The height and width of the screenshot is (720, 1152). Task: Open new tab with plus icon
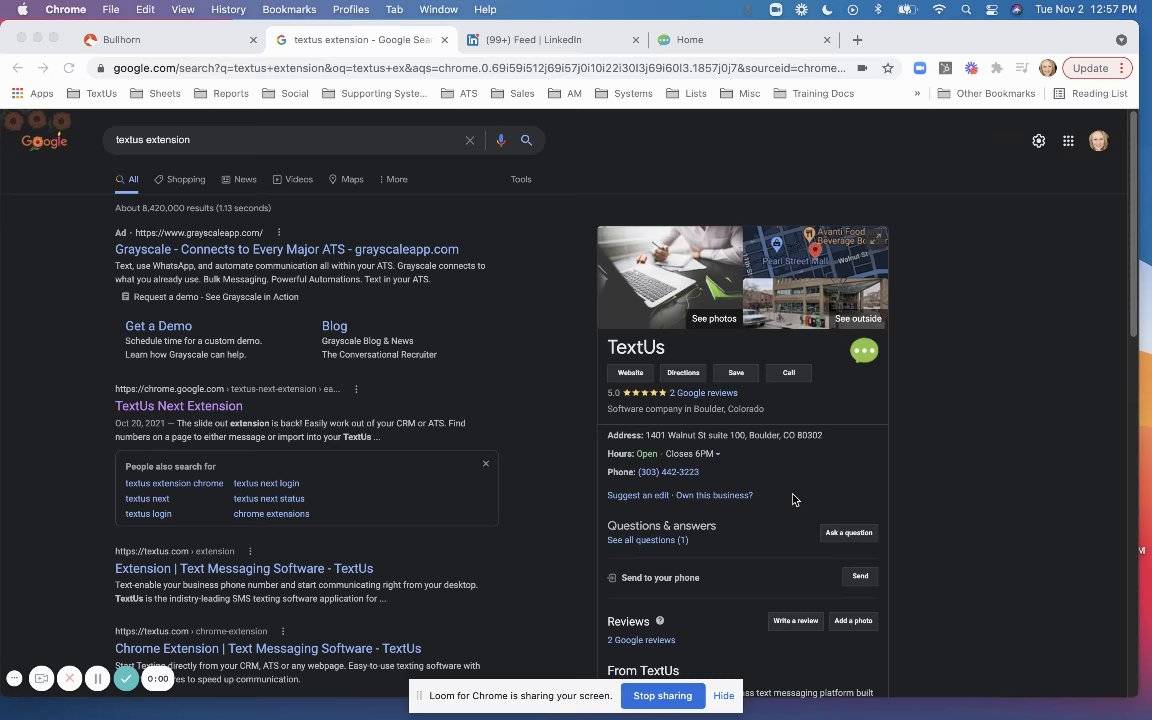tap(857, 40)
